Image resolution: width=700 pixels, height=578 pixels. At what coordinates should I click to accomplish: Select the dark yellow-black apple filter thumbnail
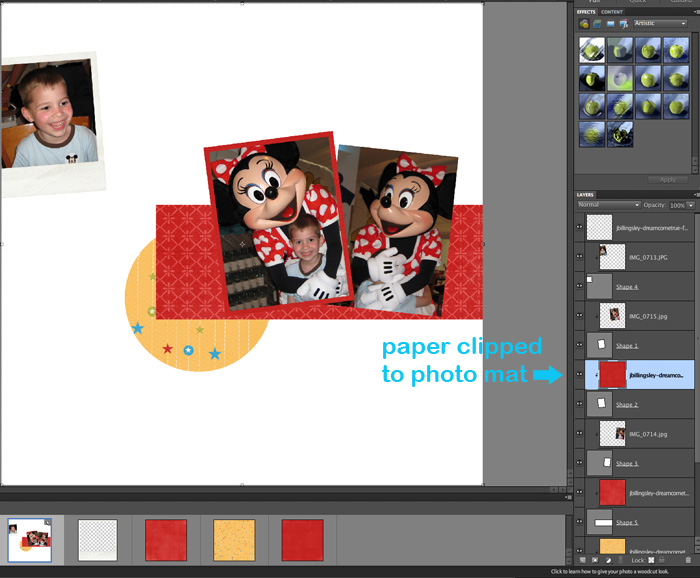[620, 134]
